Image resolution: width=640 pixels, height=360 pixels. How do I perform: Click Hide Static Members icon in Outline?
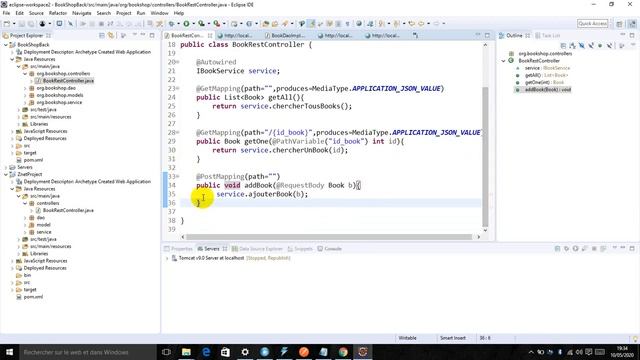click(x=591, y=46)
